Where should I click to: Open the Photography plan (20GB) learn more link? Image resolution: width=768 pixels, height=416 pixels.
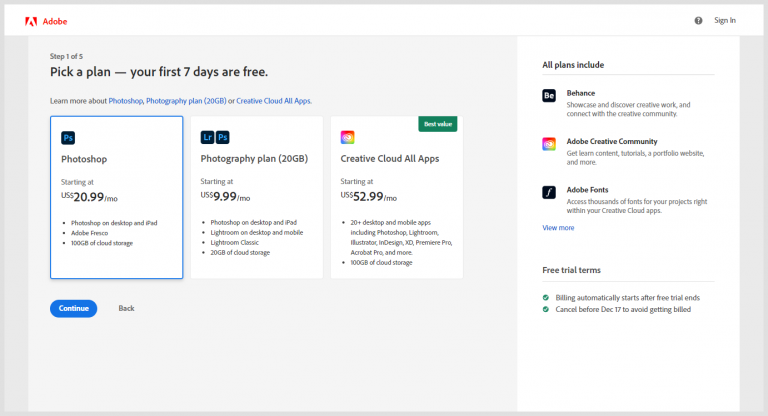click(x=186, y=101)
